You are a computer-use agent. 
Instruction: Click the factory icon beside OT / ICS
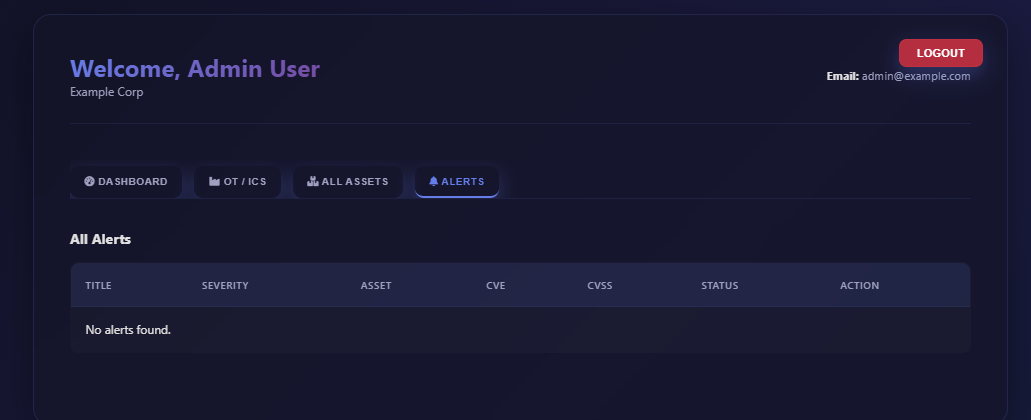[214, 182]
